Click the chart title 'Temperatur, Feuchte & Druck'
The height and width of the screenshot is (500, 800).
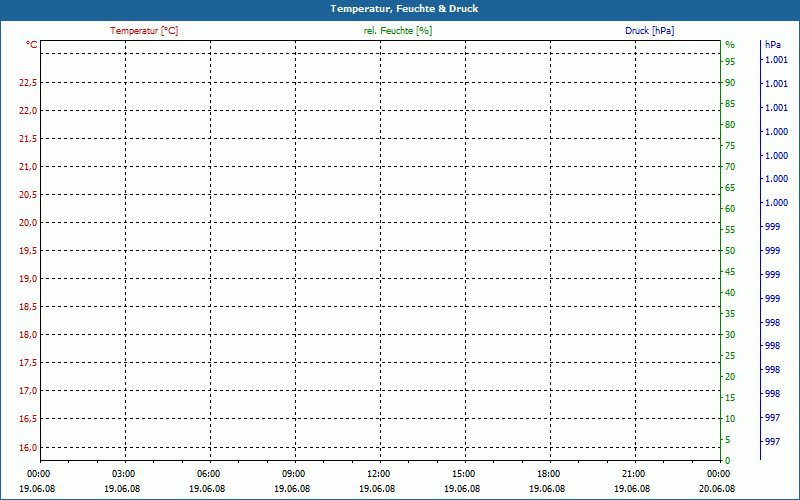pos(404,9)
